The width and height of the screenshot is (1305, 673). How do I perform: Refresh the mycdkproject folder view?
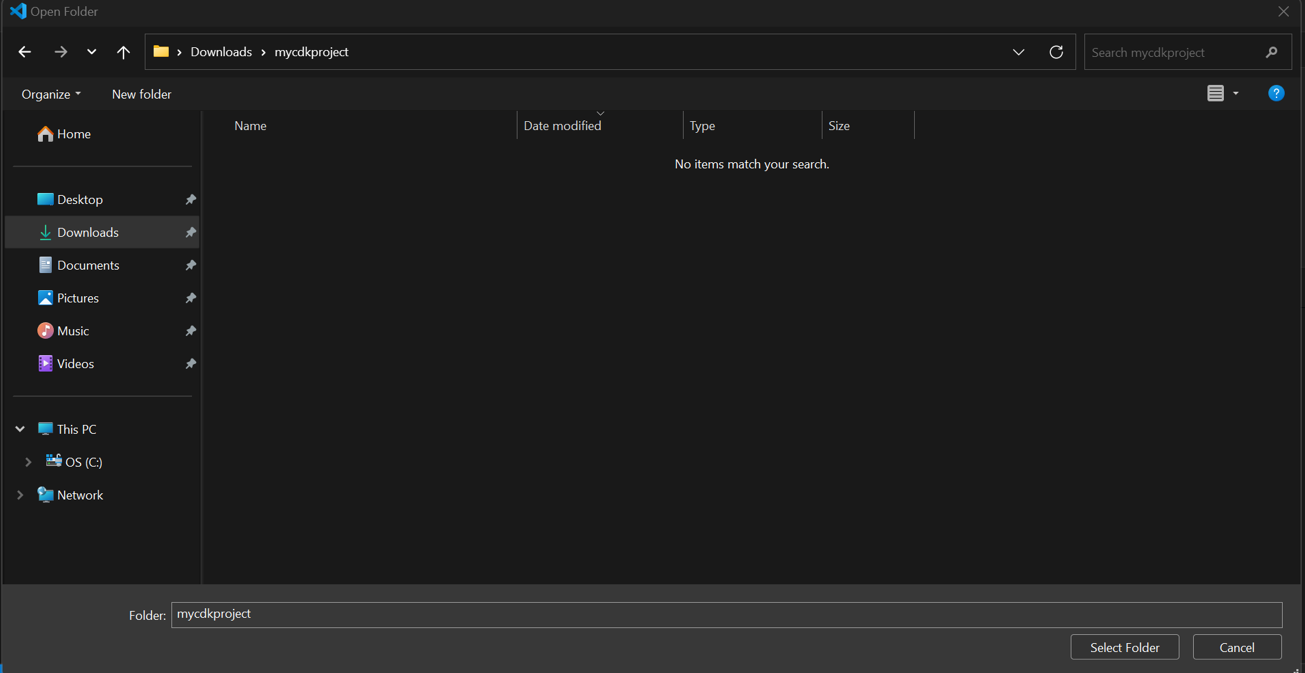tap(1056, 51)
